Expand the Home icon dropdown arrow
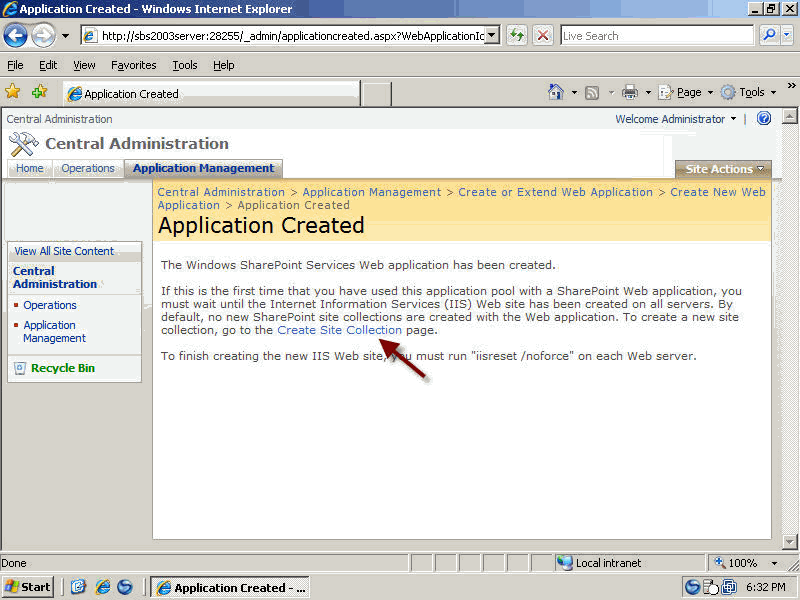Viewport: 800px width, 600px height. (x=574, y=92)
